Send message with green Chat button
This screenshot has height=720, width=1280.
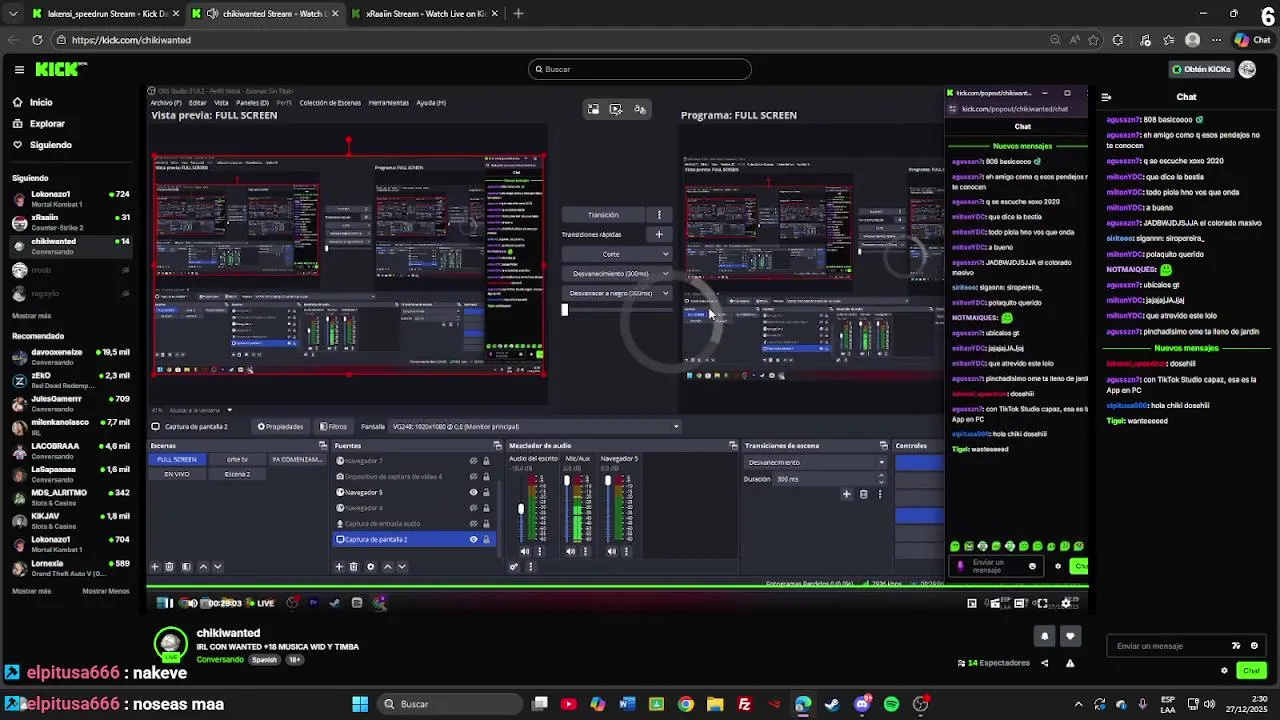pos(1251,671)
